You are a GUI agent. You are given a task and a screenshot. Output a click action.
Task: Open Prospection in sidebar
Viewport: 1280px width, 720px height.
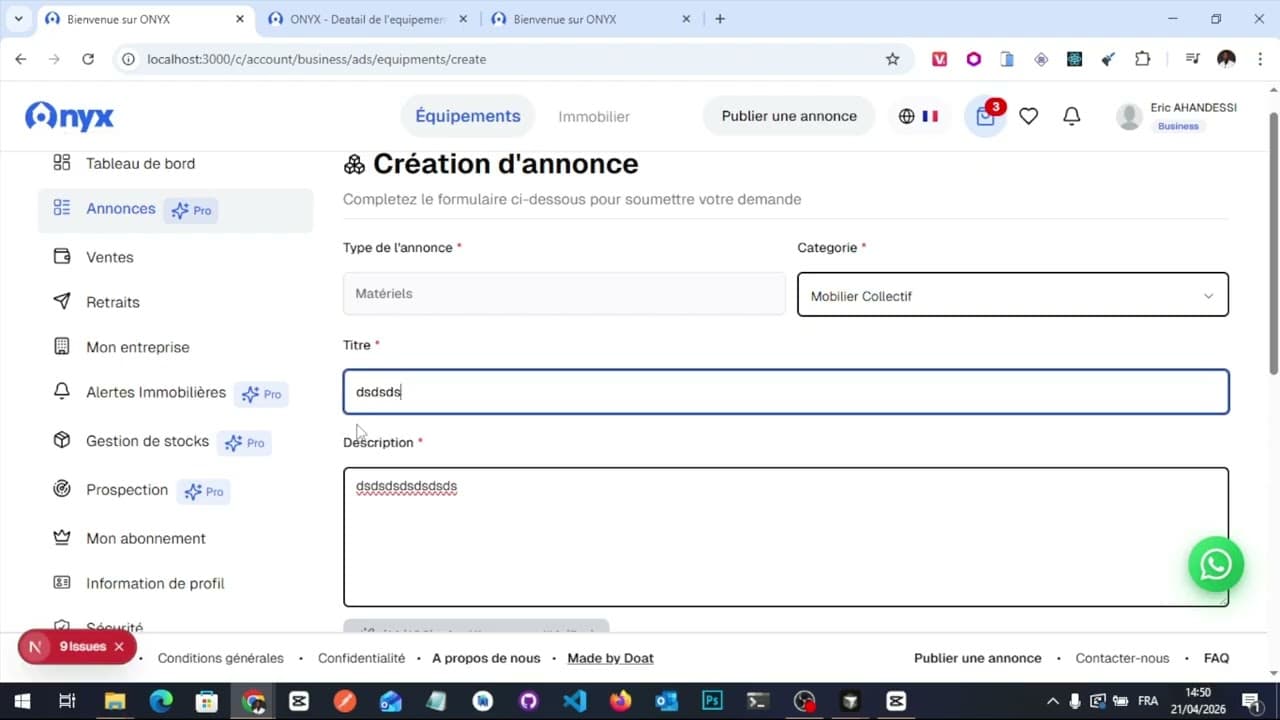[x=175, y=490]
